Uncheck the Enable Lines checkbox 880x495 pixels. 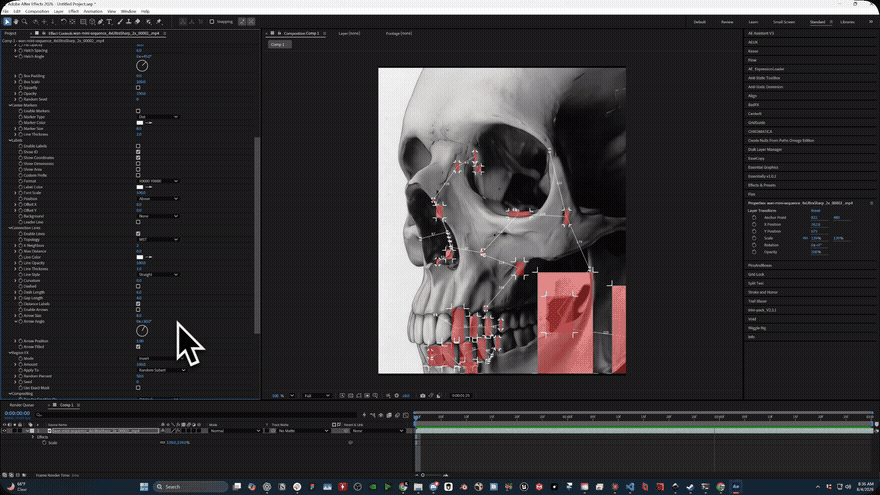pos(138,234)
